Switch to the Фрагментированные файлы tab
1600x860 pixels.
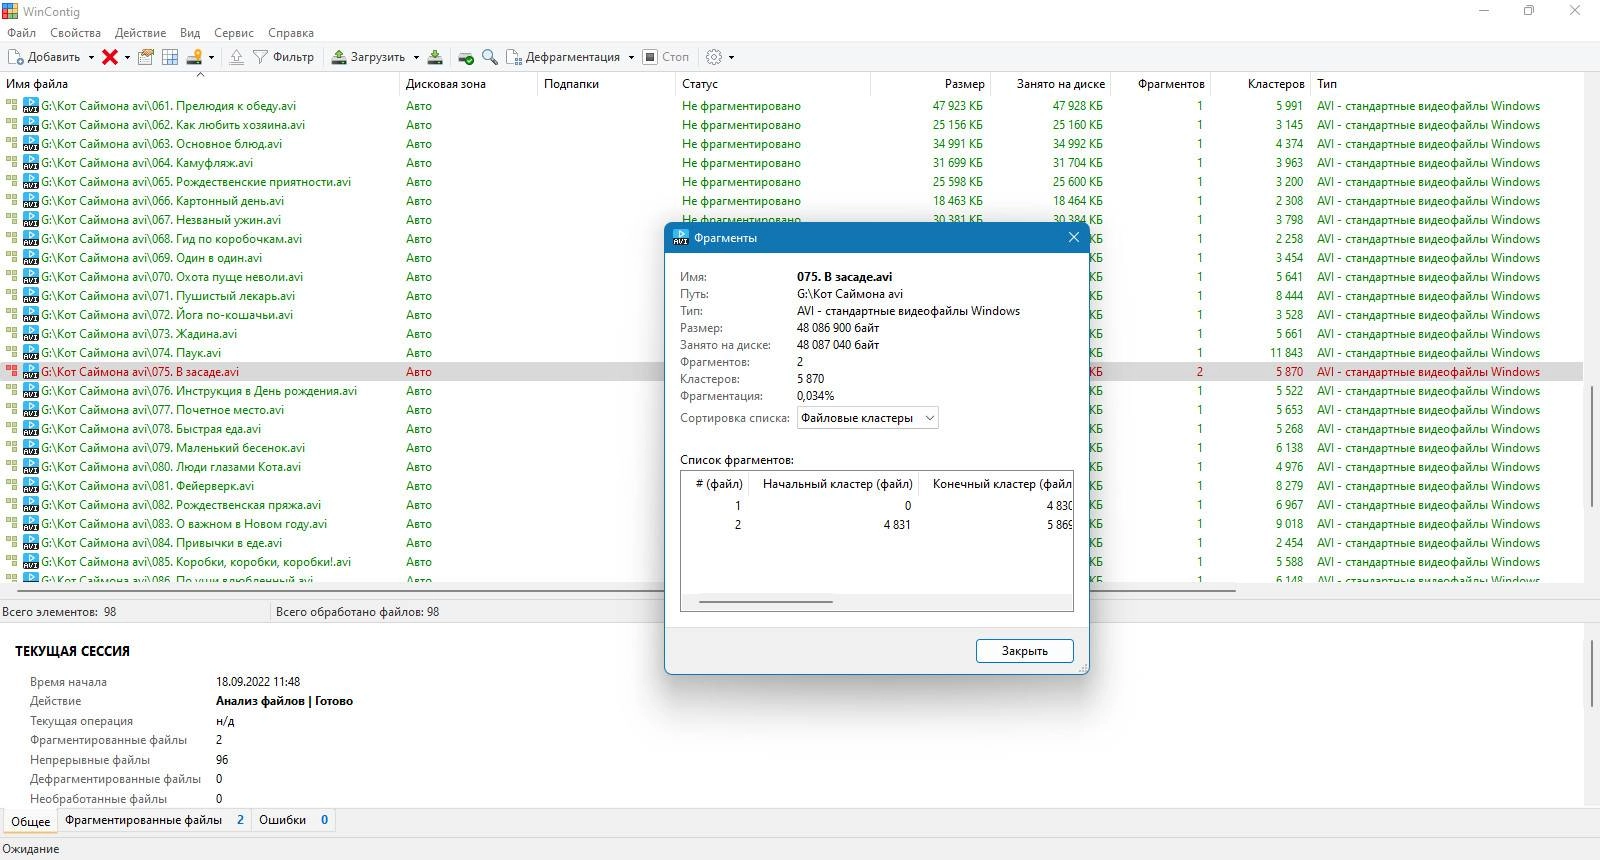point(154,820)
